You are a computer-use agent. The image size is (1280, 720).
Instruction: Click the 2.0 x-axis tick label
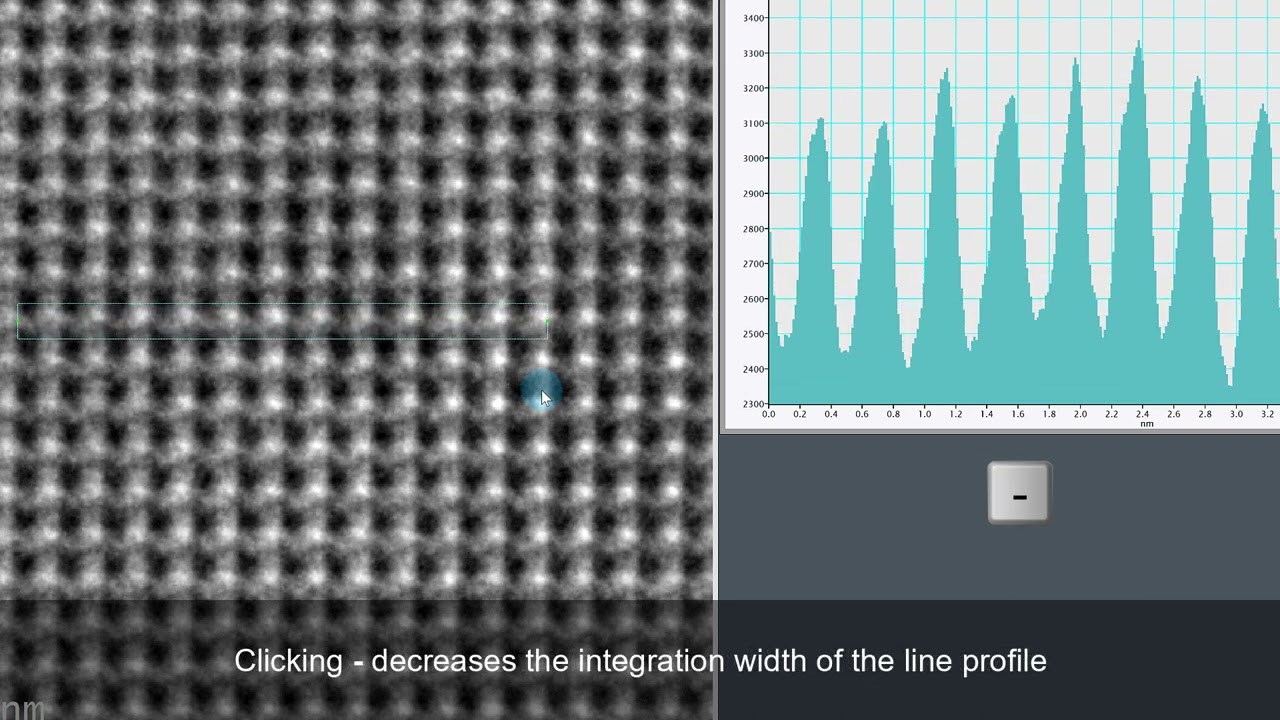(x=1080, y=413)
